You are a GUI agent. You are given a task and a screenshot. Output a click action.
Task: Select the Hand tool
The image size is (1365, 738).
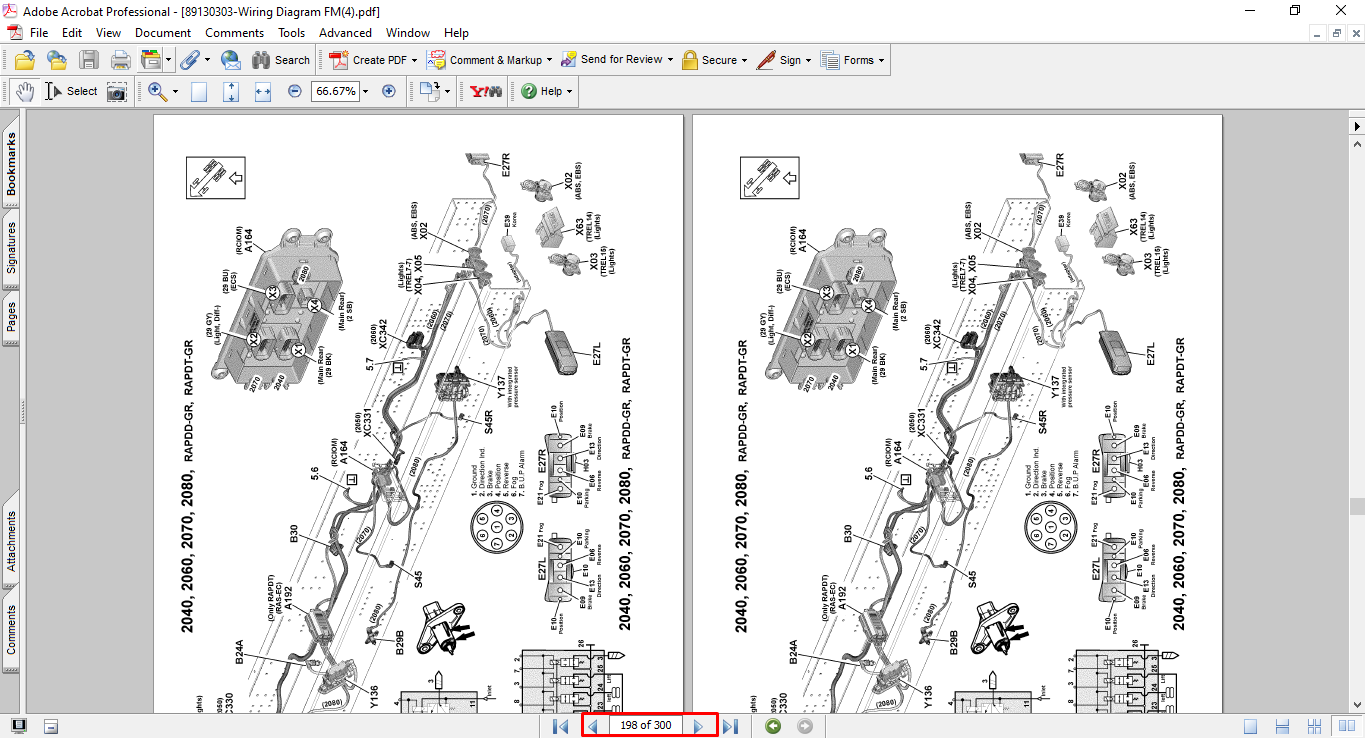[25, 91]
